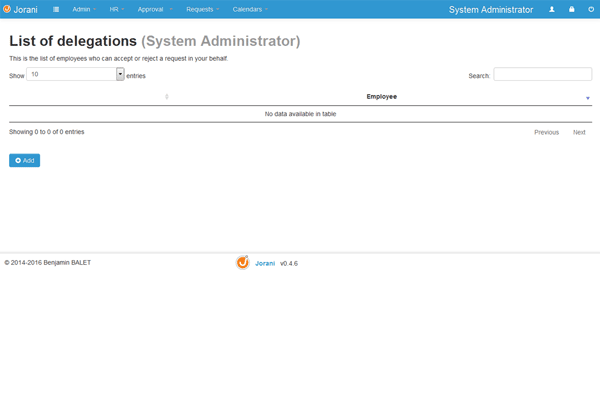
Task: Click the Jorani logo in navbar
Action: pos(20,9)
